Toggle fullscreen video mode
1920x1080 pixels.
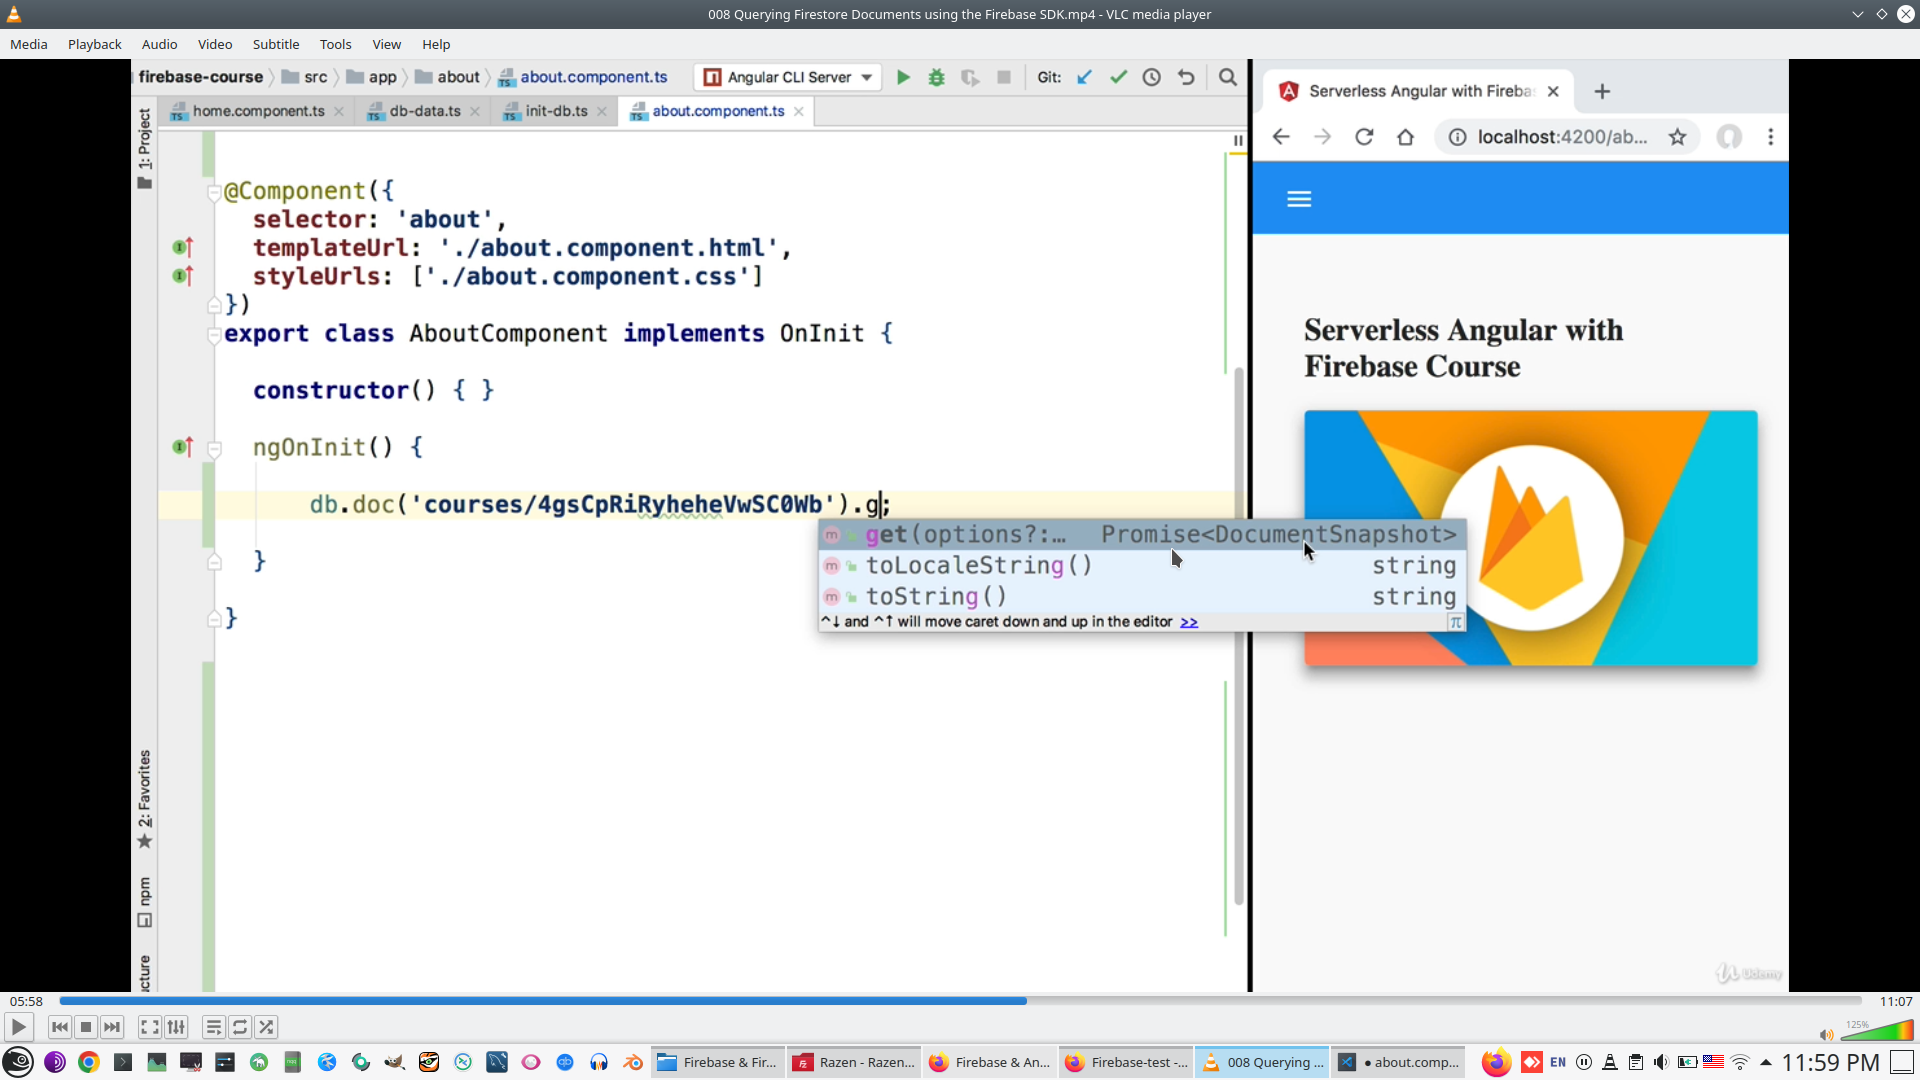149,1027
